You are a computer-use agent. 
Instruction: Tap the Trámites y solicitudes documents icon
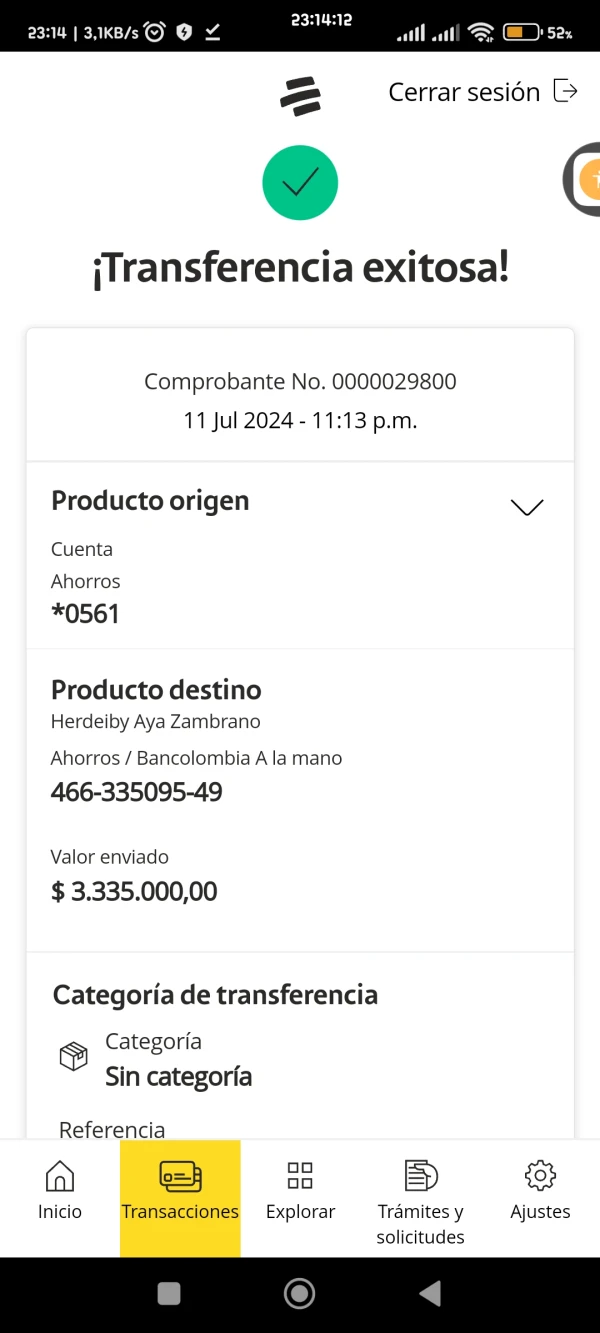click(421, 1176)
